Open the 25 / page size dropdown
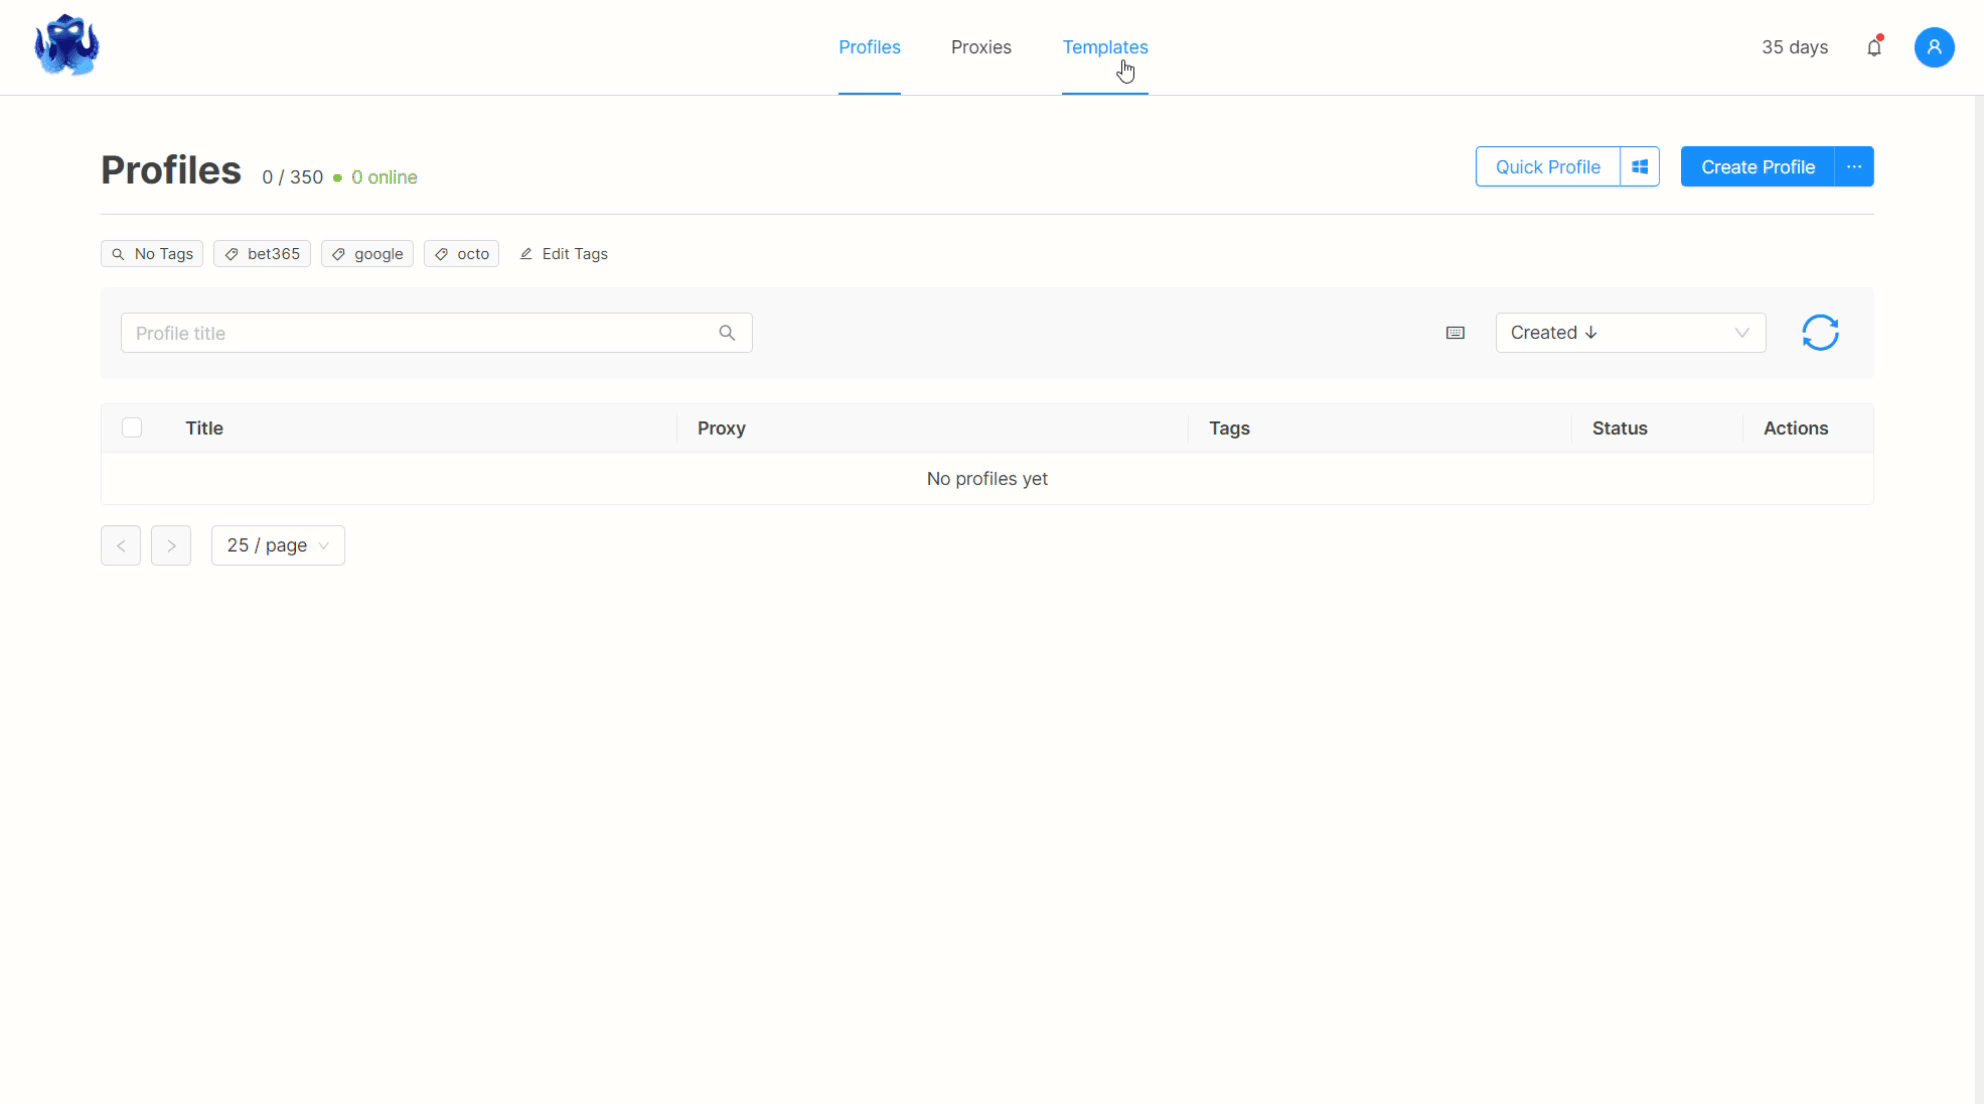 pyautogui.click(x=278, y=546)
